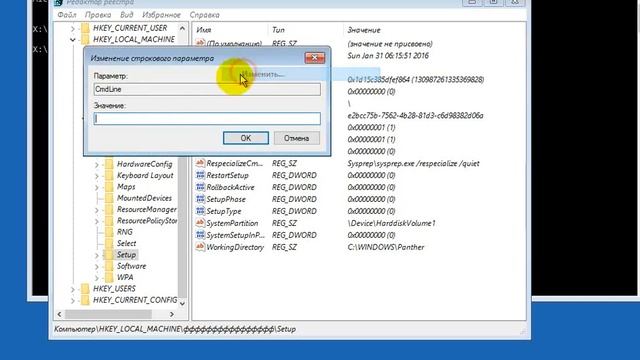Open the Избранное menu

(161, 15)
